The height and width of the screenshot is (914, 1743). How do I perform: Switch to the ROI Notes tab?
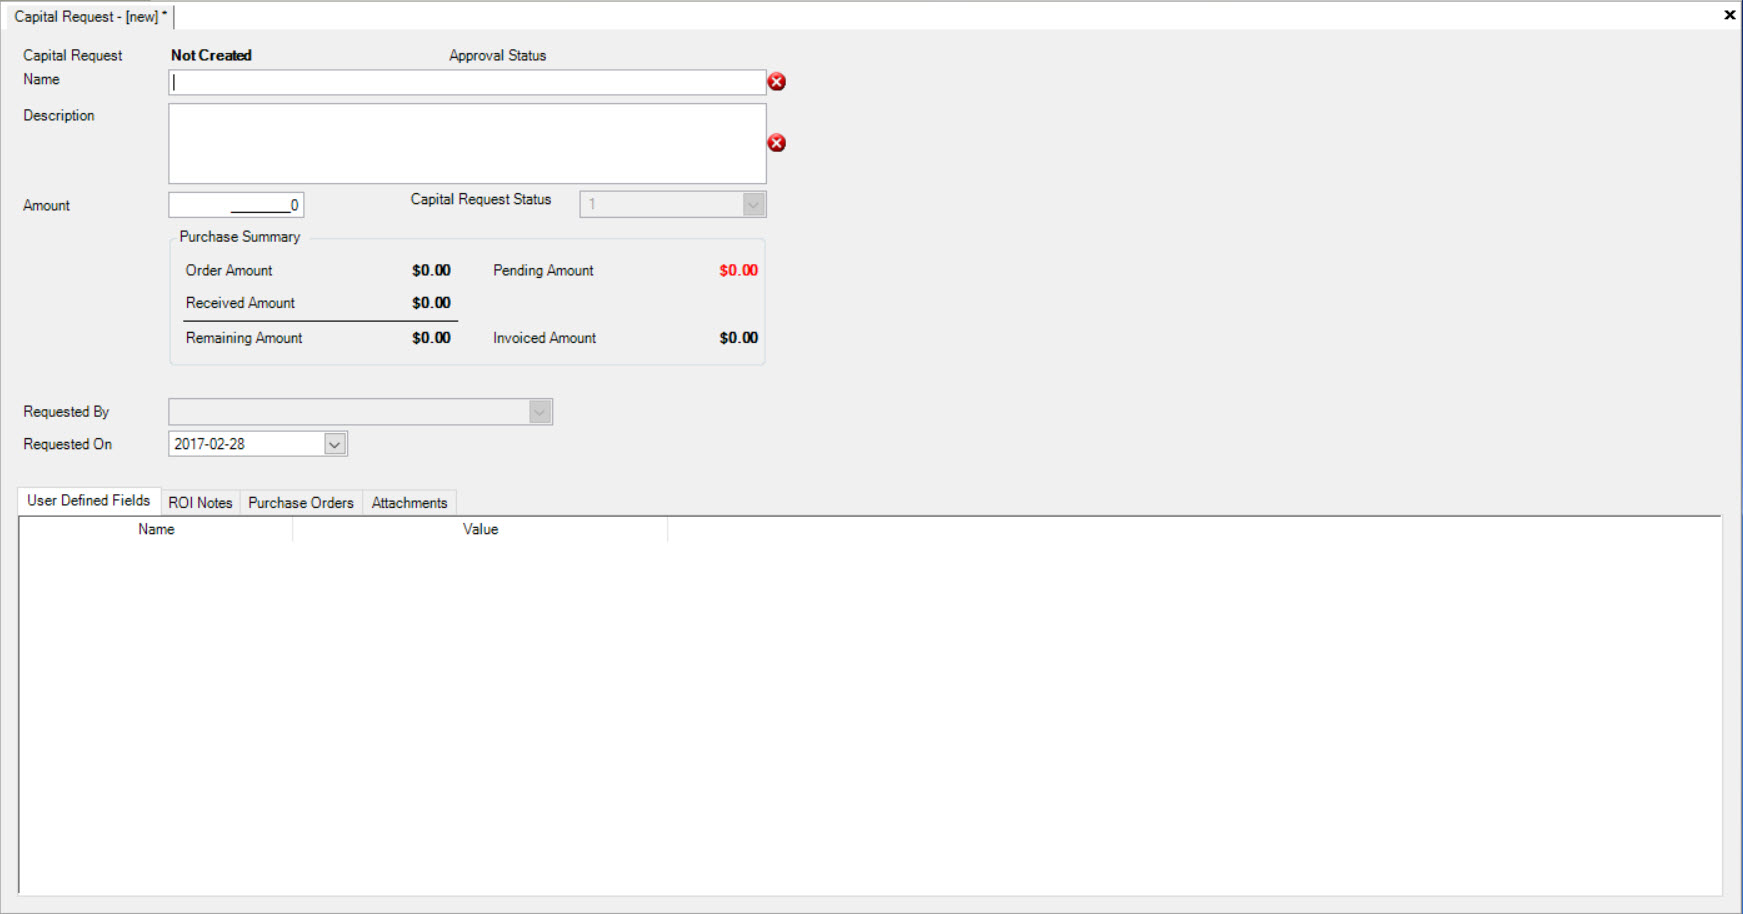[200, 502]
